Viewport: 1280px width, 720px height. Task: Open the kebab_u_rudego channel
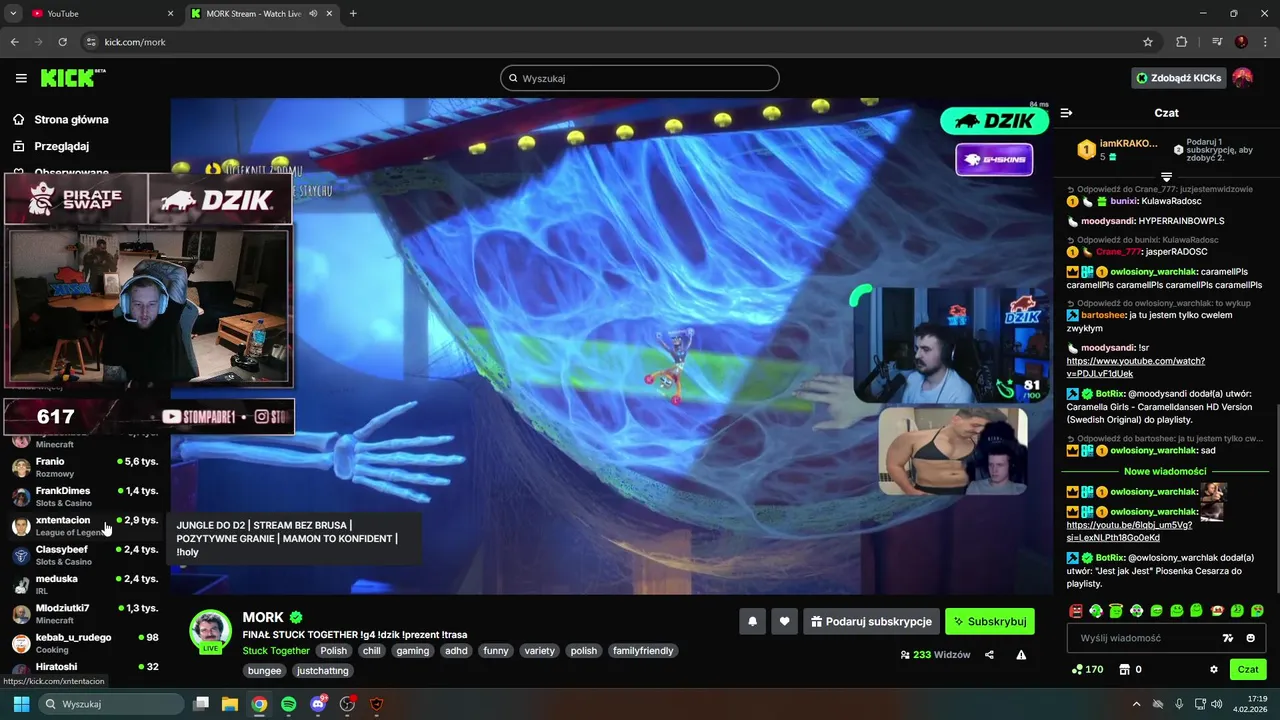click(x=85, y=643)
